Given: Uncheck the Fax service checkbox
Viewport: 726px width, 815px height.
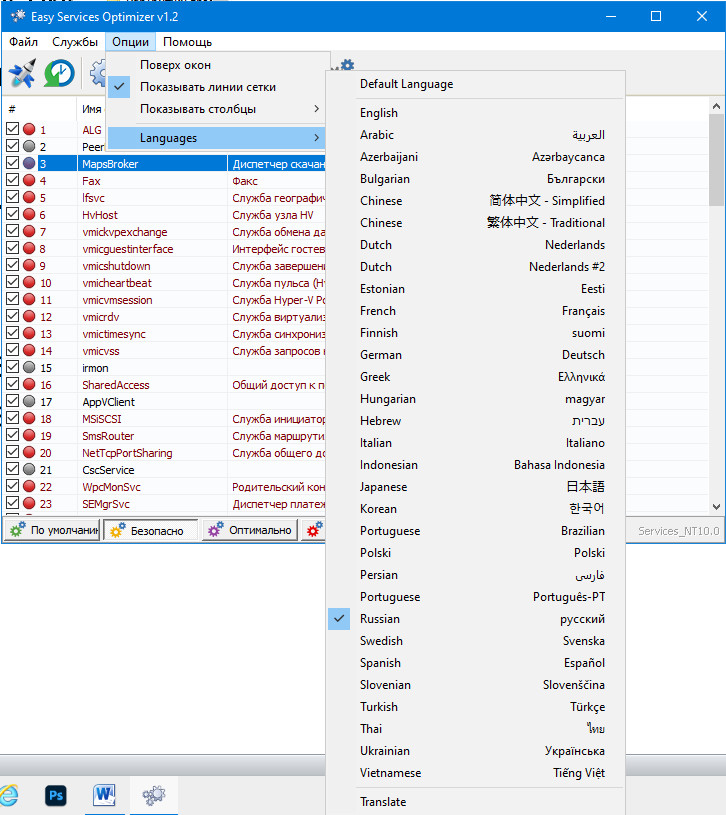Looking at the screenshot, I should (x=12, y=180).
